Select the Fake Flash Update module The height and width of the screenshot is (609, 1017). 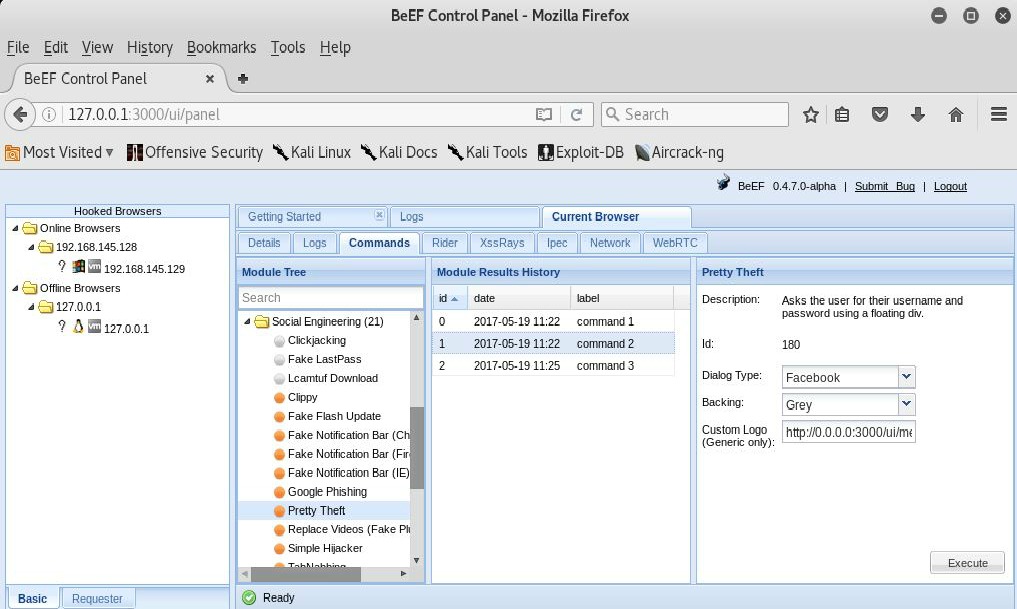[334, 416]
